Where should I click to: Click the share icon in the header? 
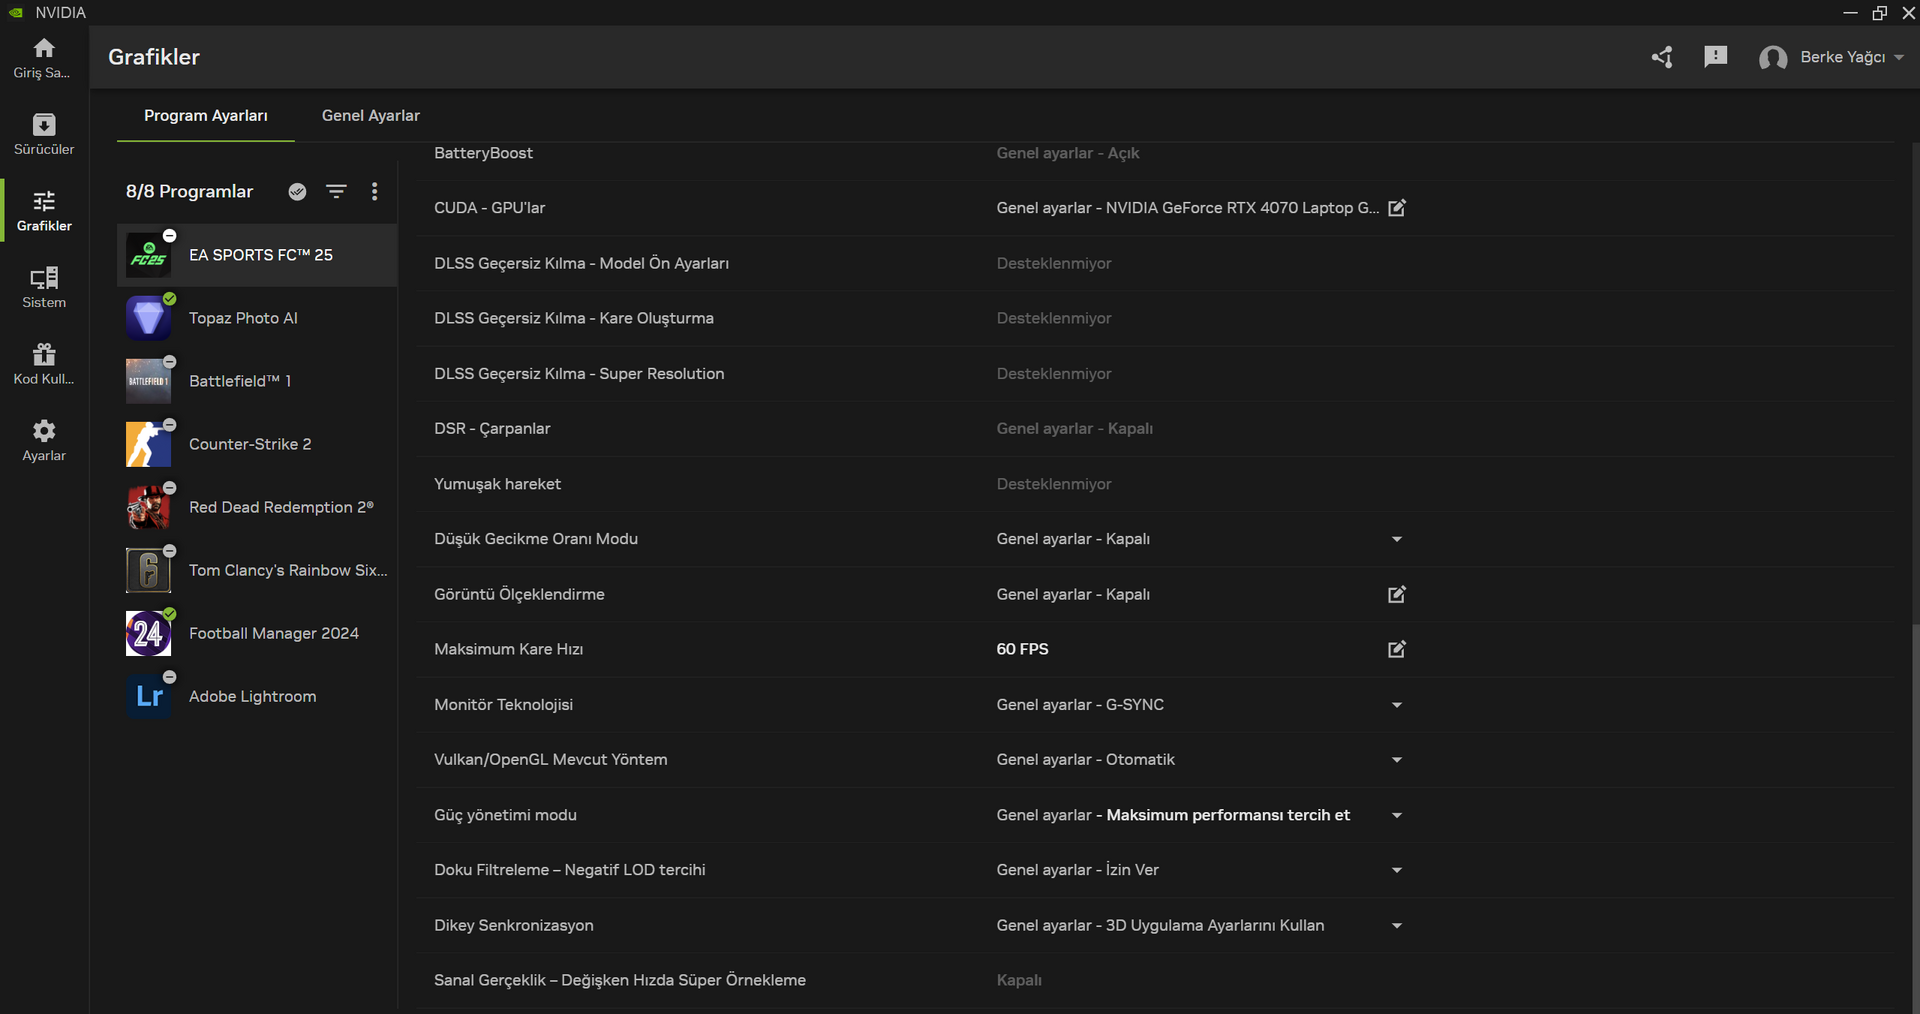[x=1662, y=57]
